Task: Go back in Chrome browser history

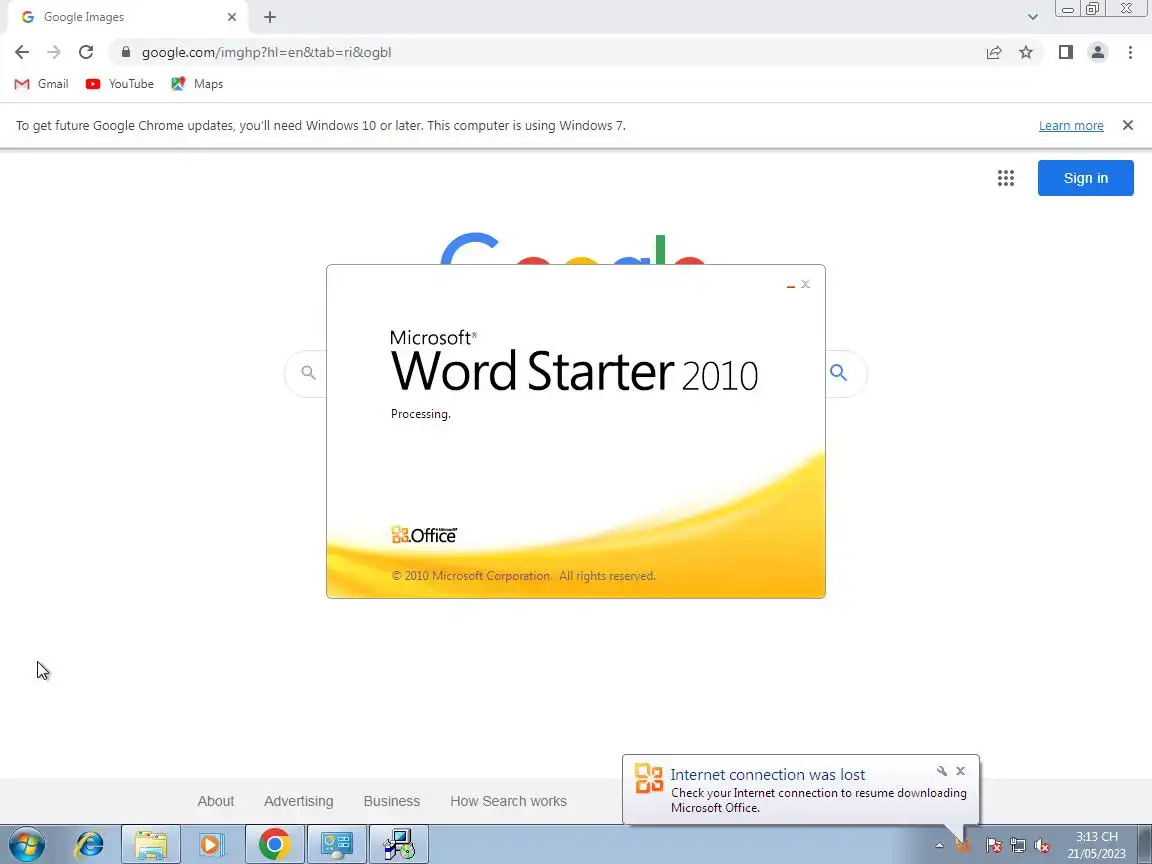Action: (22, 52)
